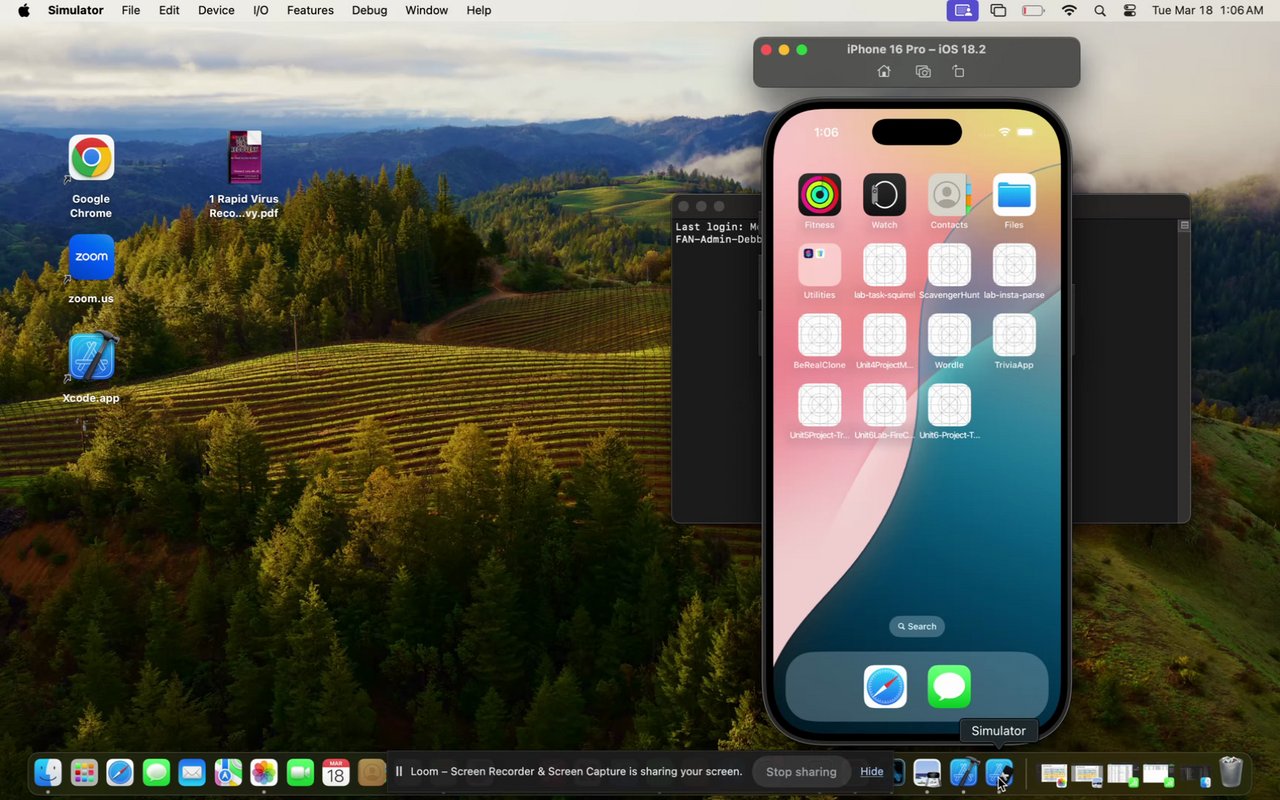This screenshot has width=1280, height=800.
Task: Open Calendar from the Mac Dock
Action: pyautogui.click(x=336, y=772)
